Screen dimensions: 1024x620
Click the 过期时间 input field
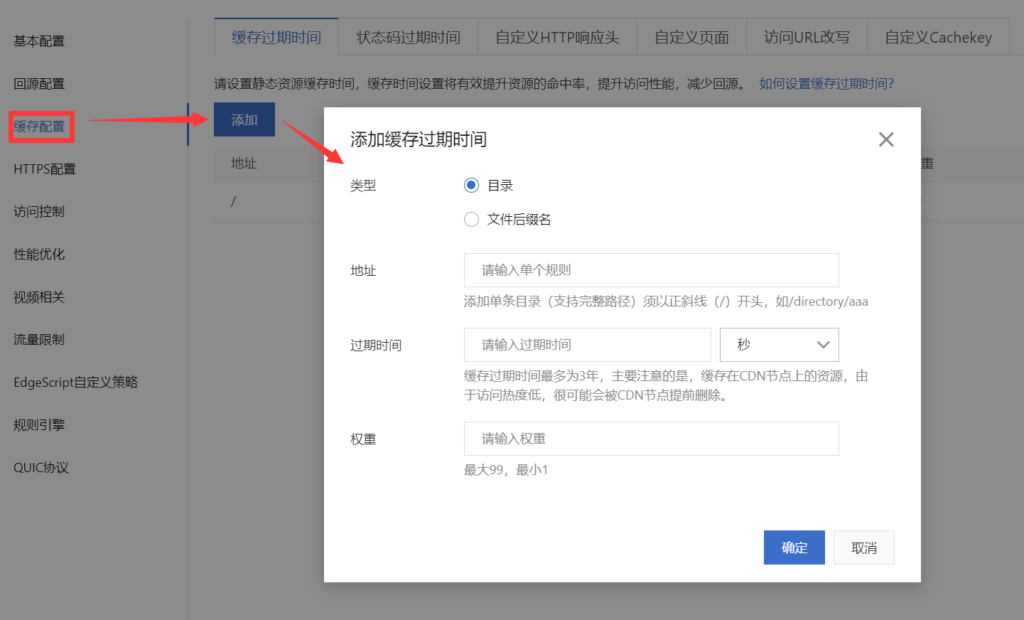tap(587, 344)
